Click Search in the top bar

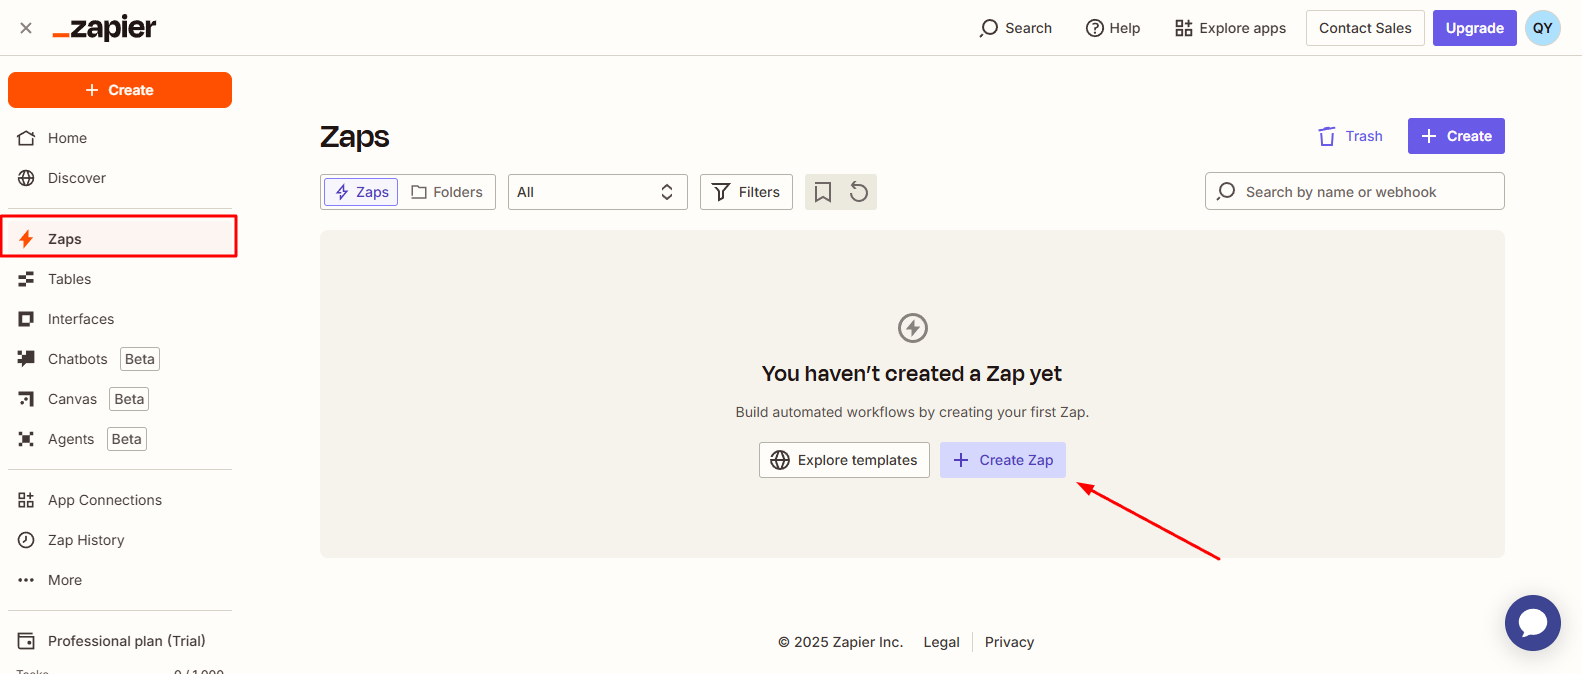click(x=1016, y=28)
